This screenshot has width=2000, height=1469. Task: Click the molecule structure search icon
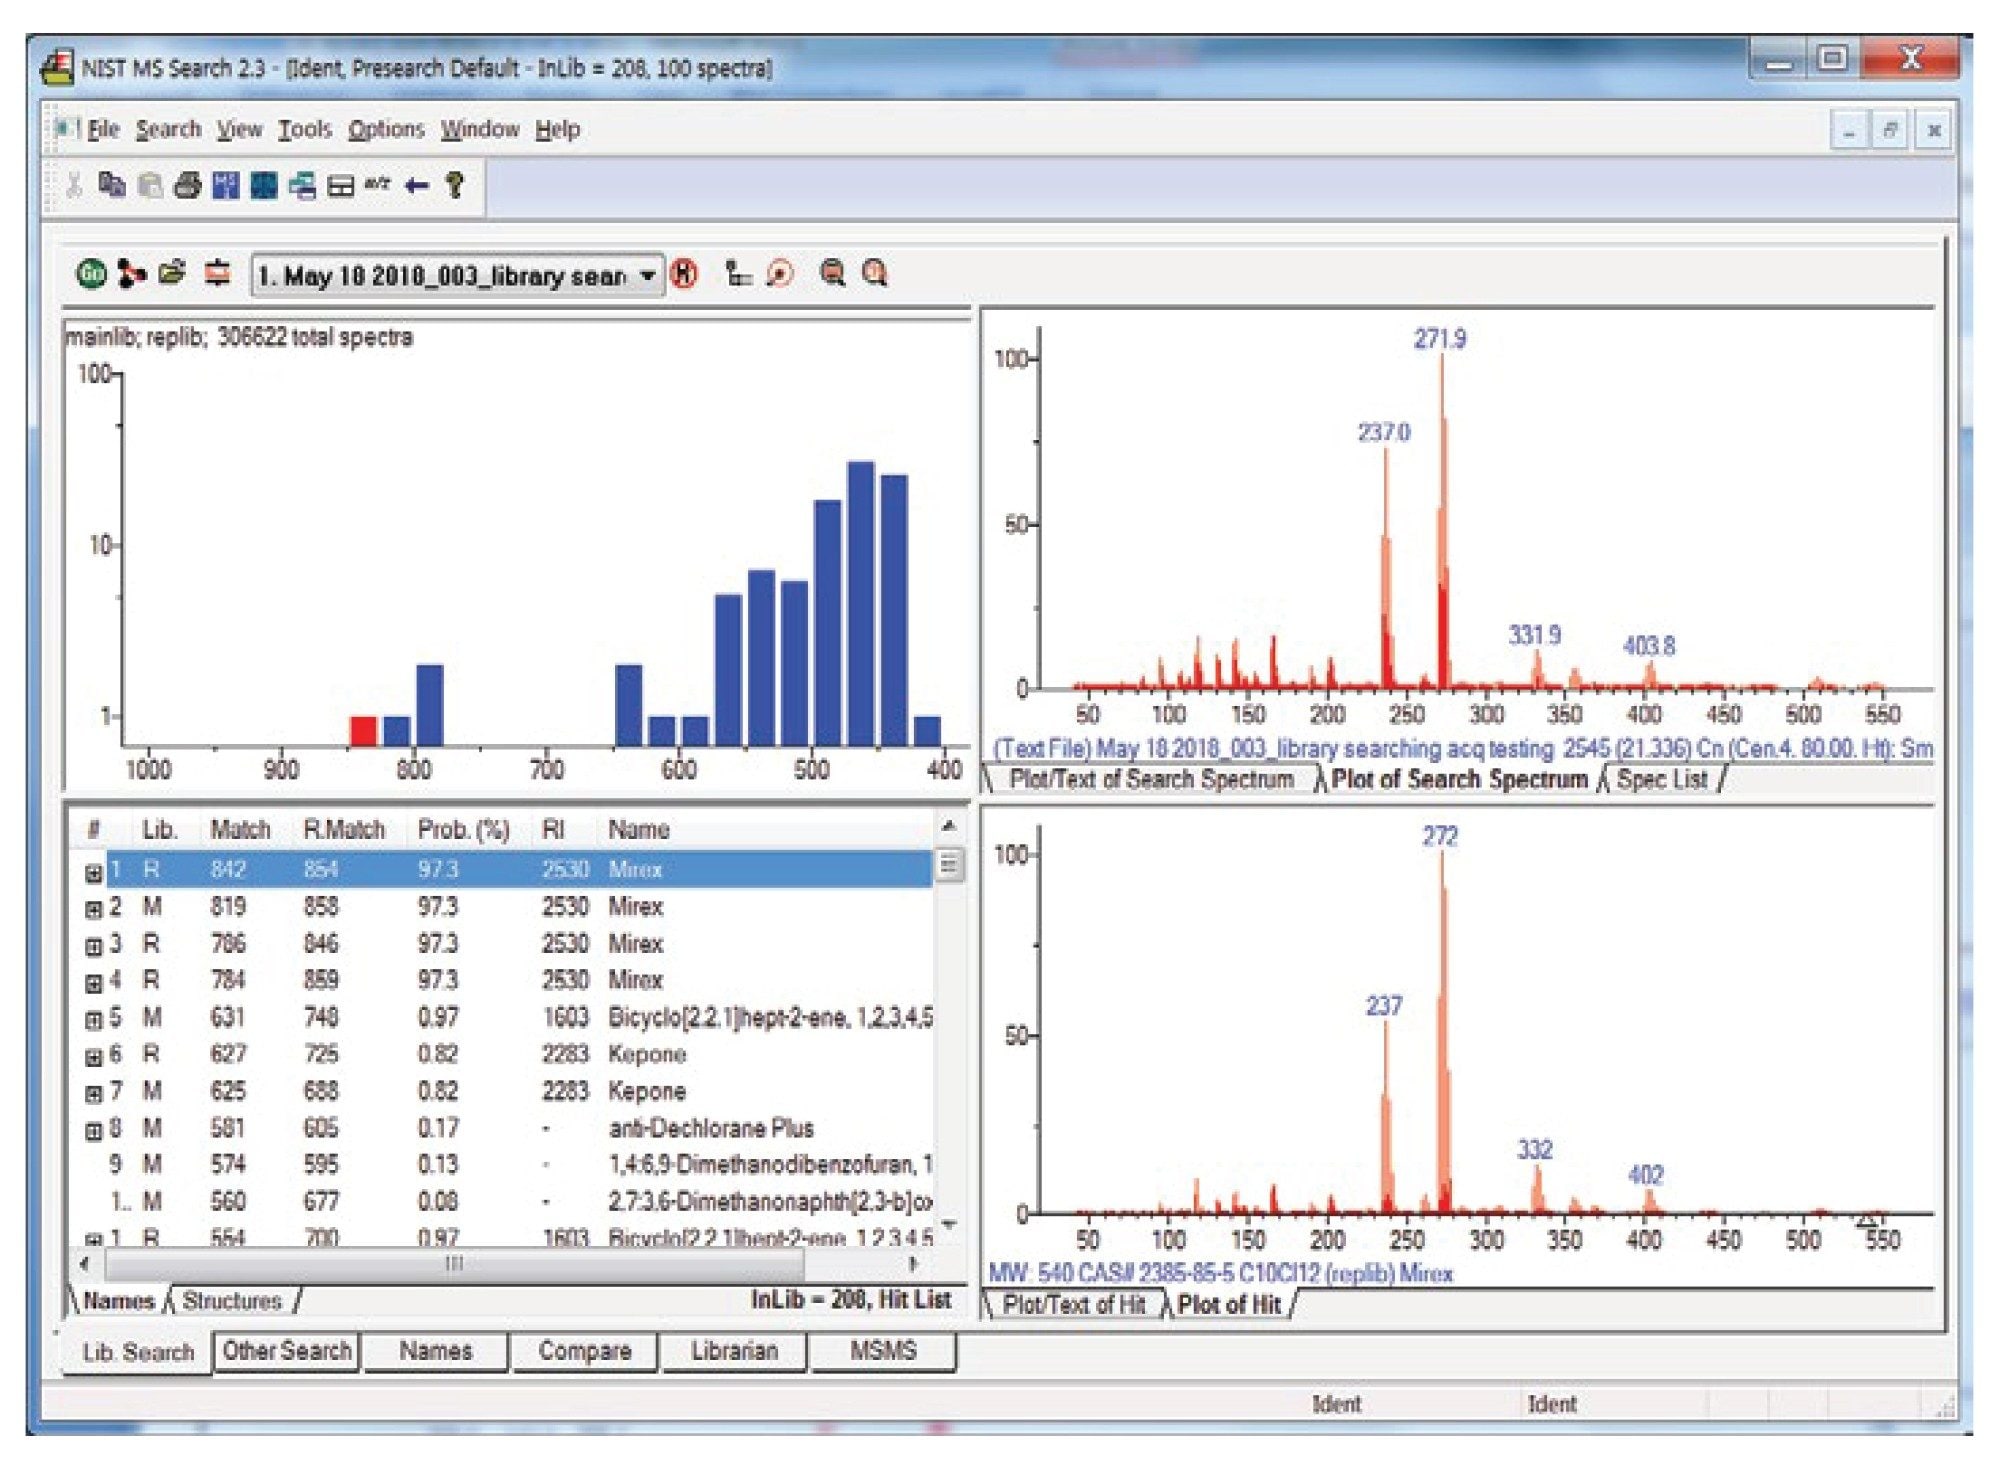[131, 273]
